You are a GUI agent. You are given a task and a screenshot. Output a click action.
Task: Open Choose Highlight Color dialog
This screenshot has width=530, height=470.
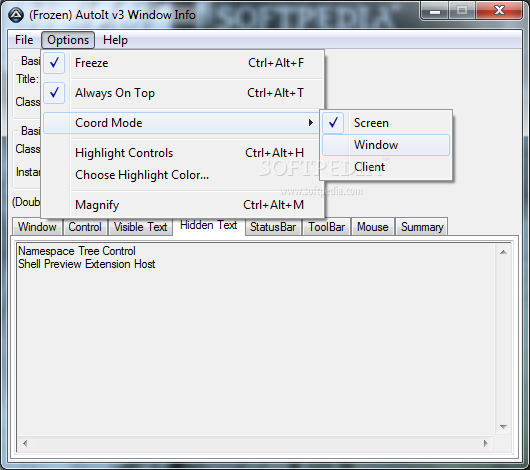[183, 175]
